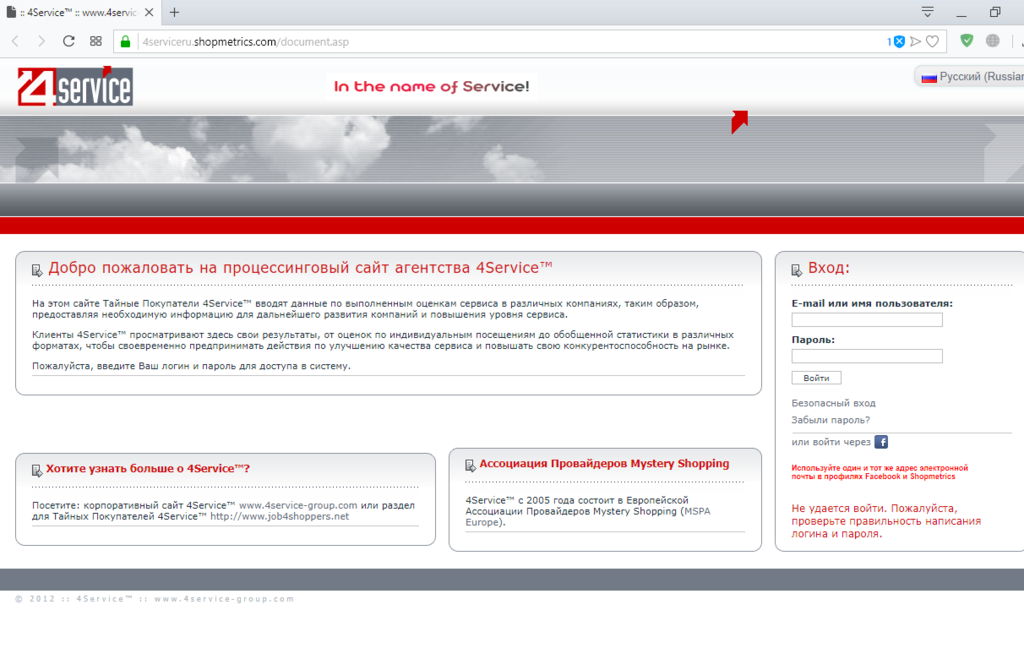Image resolution: width=1024 pixels, height=670 pixels.
Task: Open the http://www.job4shoppers.net link
Action: (x=280, y=517)
